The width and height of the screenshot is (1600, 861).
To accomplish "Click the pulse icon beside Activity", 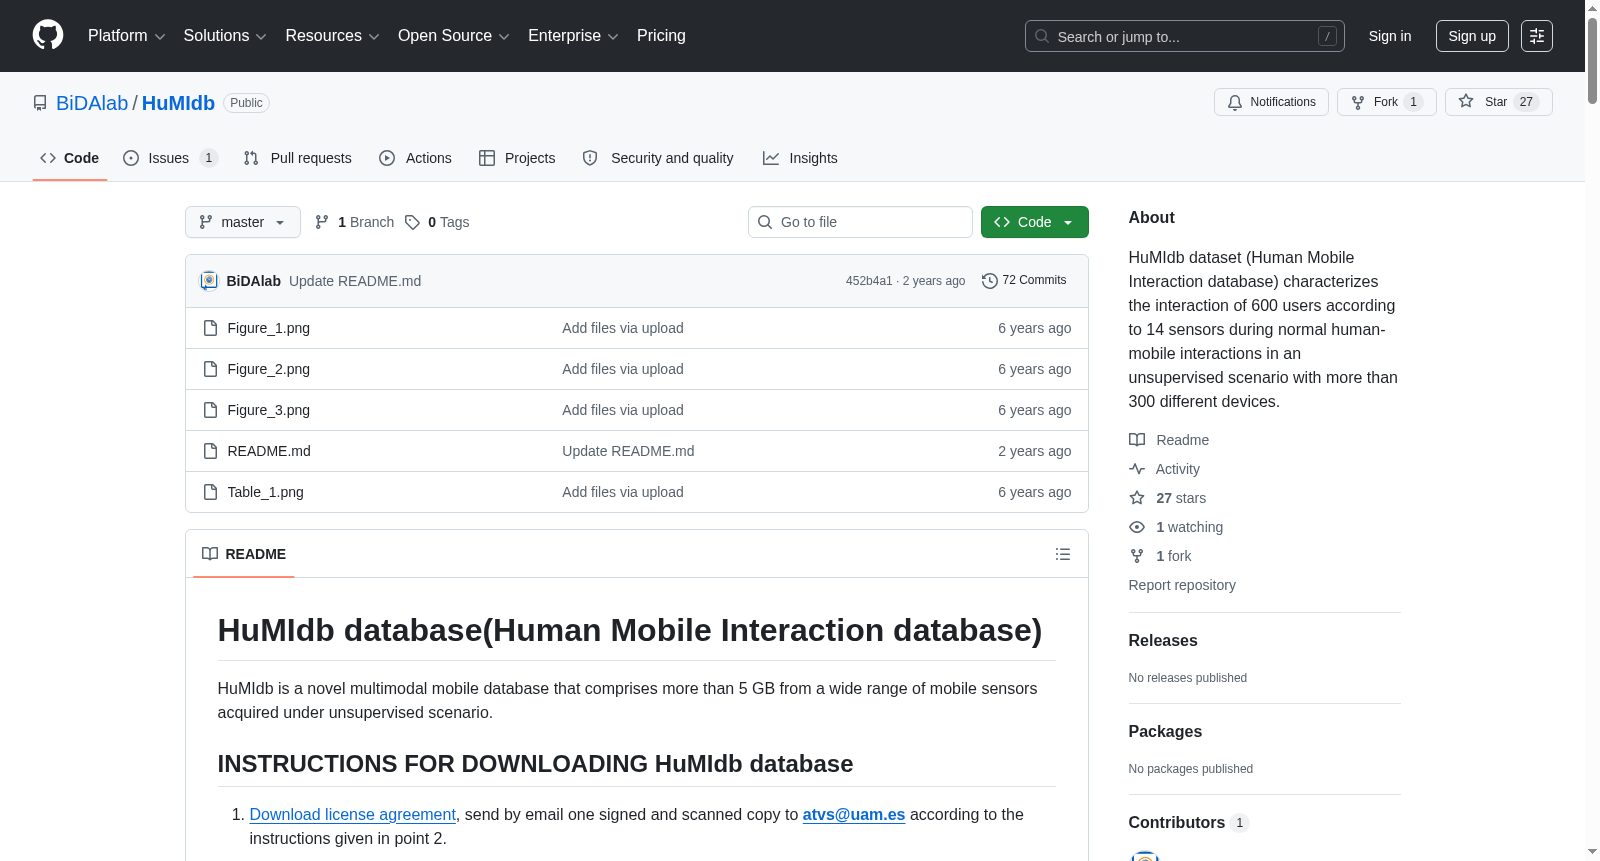I will click(x=1137, y=469).
